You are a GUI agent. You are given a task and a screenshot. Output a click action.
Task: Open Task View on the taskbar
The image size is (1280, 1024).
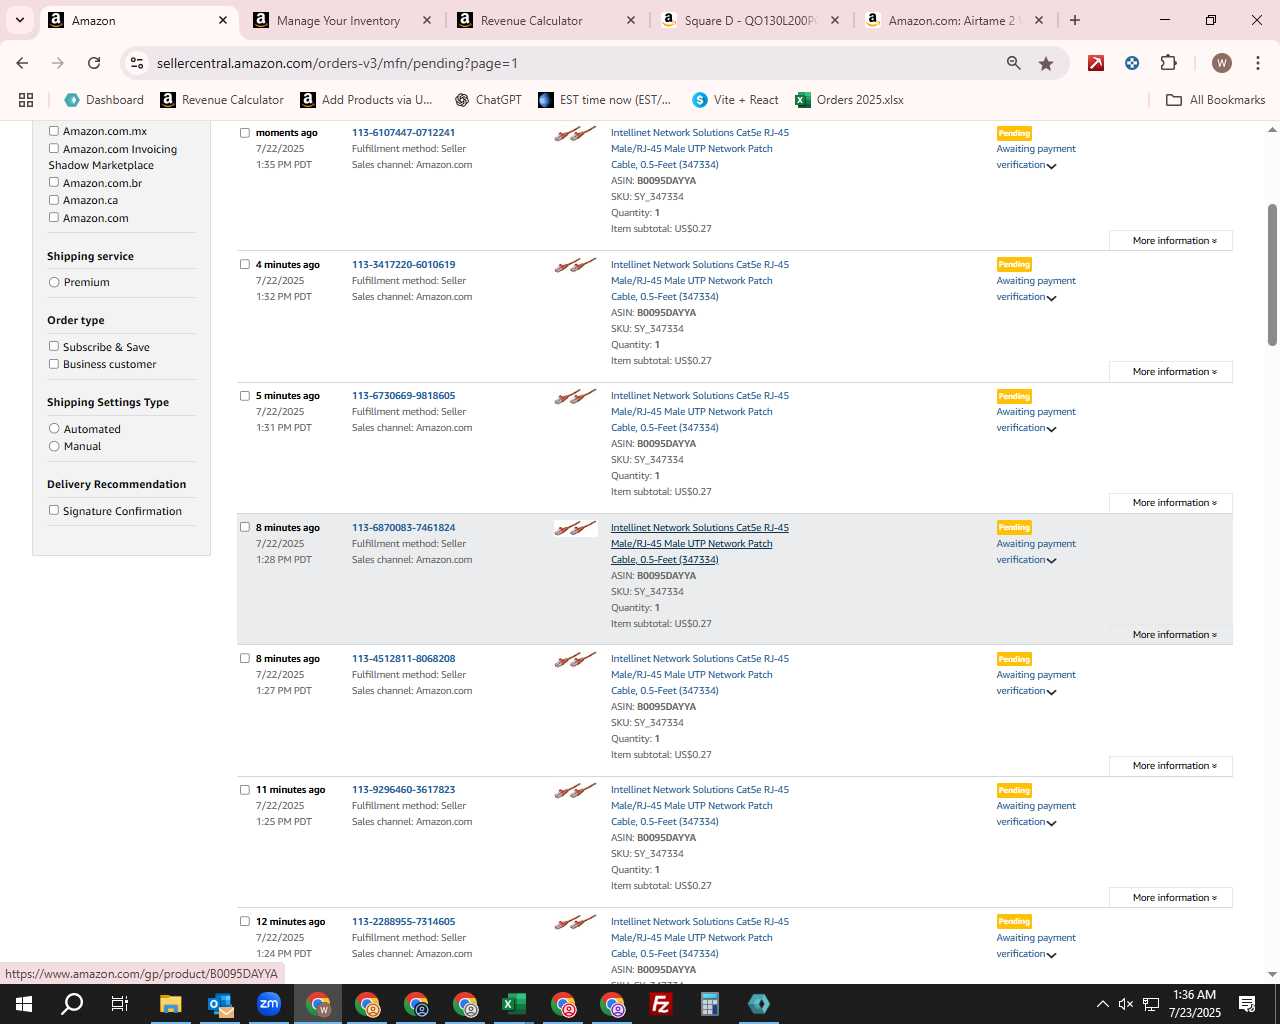point(120,1004)
